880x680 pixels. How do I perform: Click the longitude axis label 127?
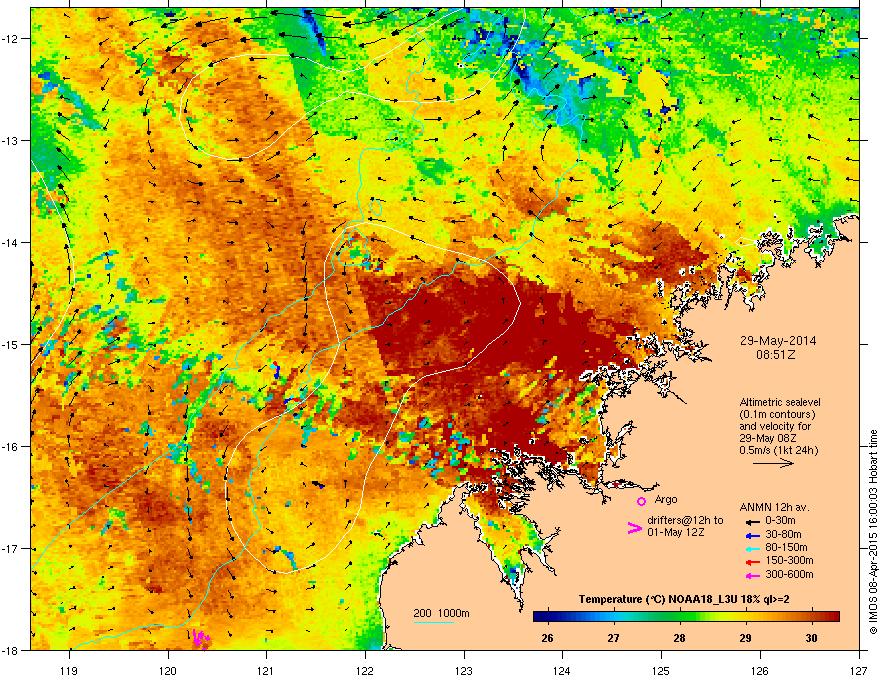pyautogui.click(x=859, y=670)
